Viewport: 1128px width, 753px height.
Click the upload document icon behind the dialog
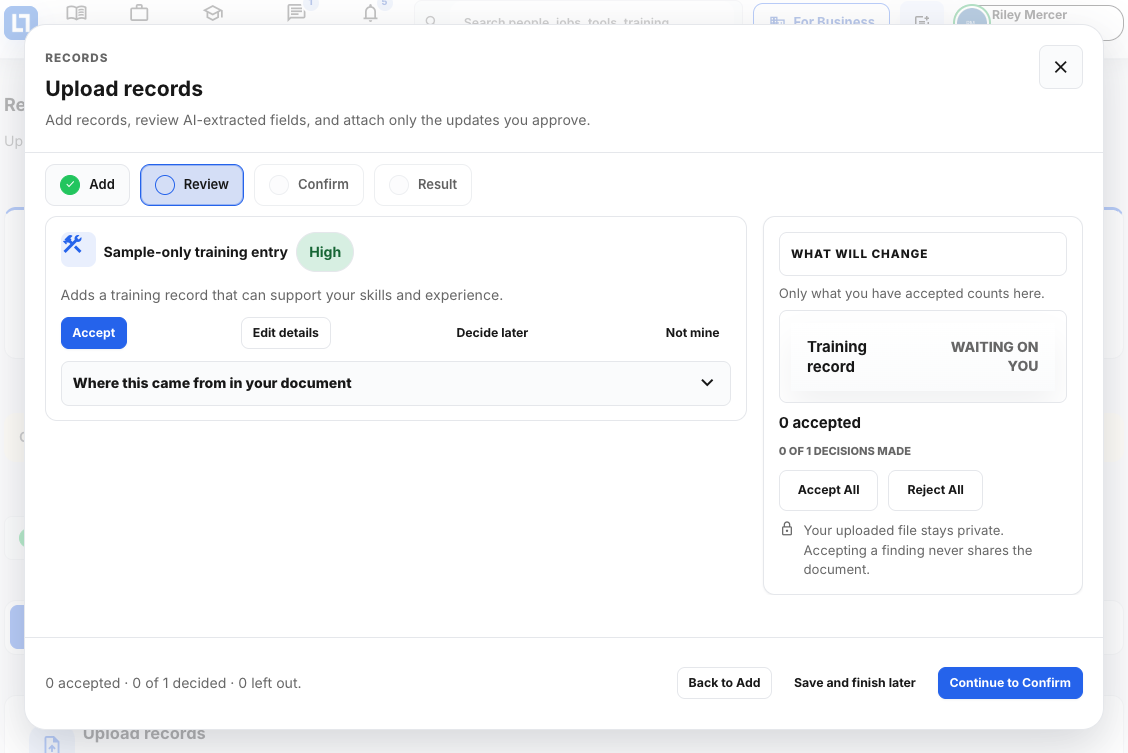tap(52, 744)
